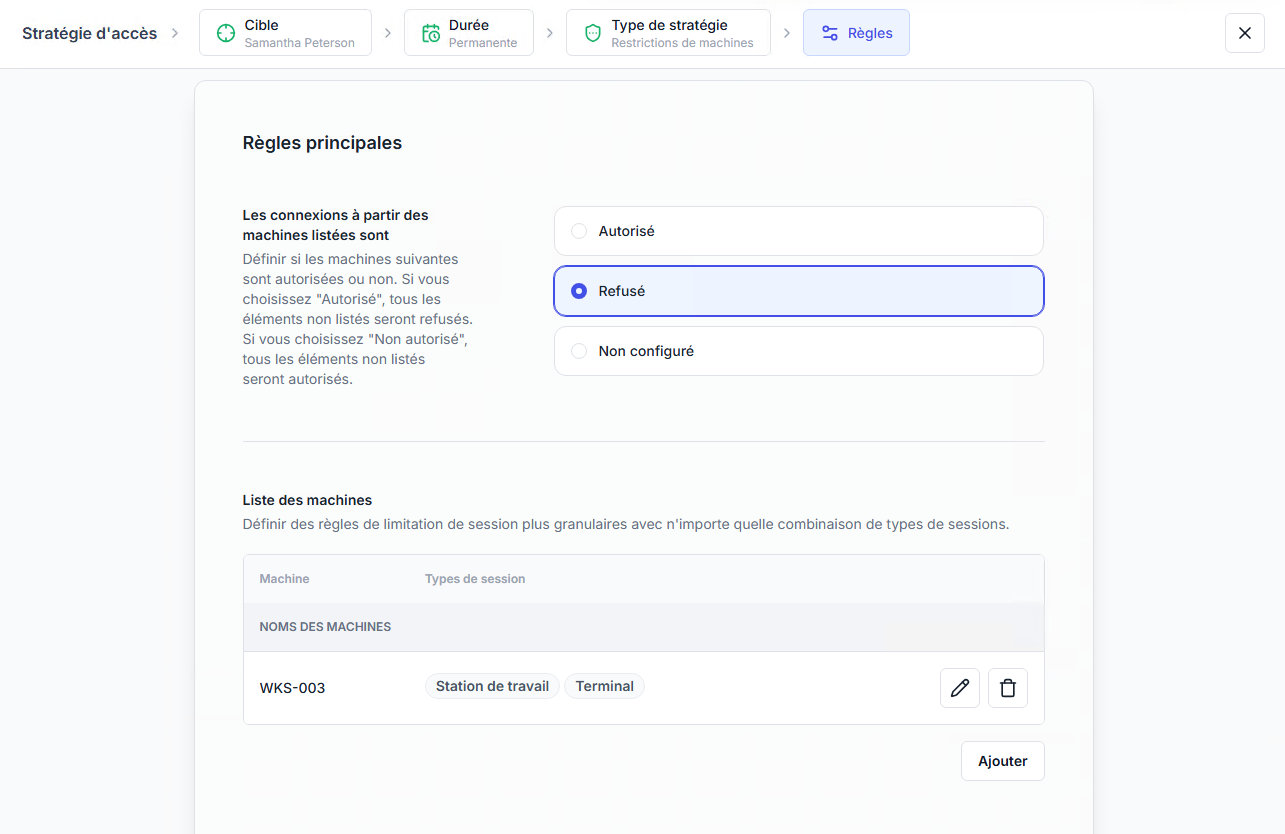Click the Station de travail session tag
The width and height of the screenshot is (1285, 834).
point(492,686)
